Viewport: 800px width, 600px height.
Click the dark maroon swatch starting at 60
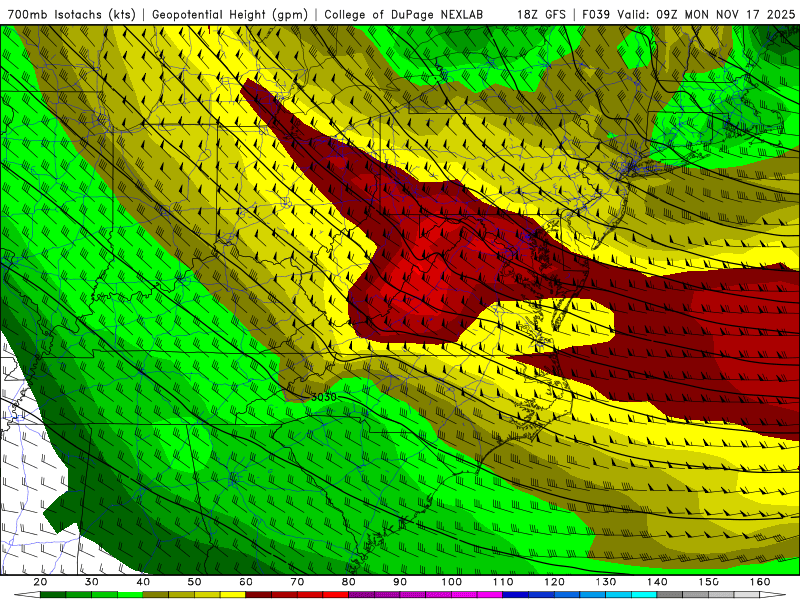(x=259, y=594)
